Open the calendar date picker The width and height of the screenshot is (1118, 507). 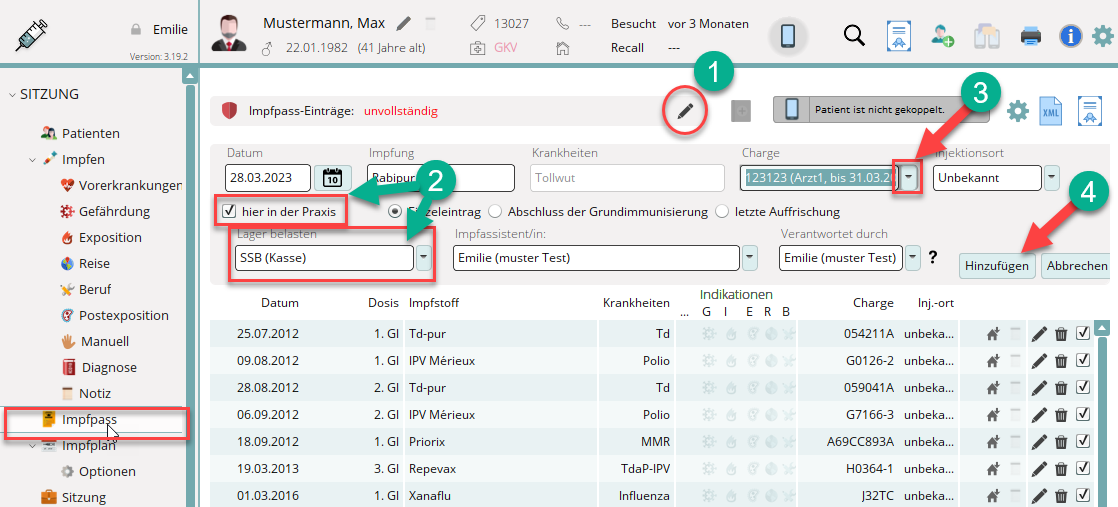[333, 178]
